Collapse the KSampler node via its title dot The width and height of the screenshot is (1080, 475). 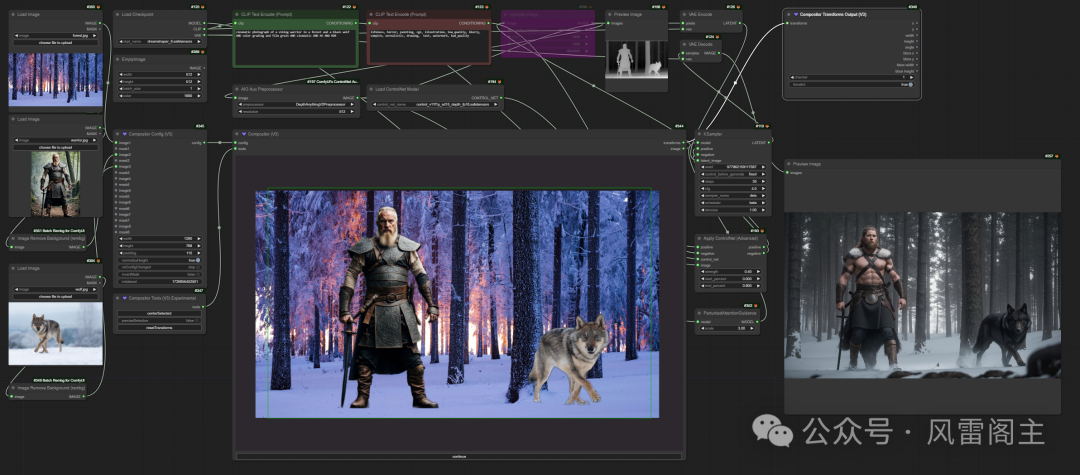pos(698,134)
